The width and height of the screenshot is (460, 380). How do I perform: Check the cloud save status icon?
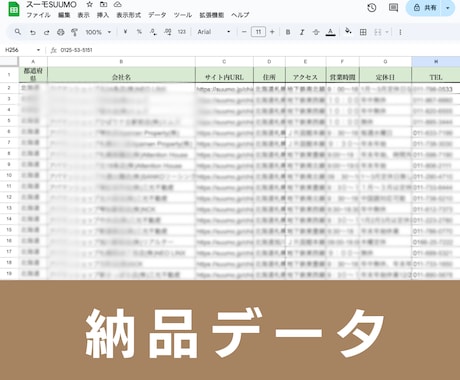pos(117,4)
